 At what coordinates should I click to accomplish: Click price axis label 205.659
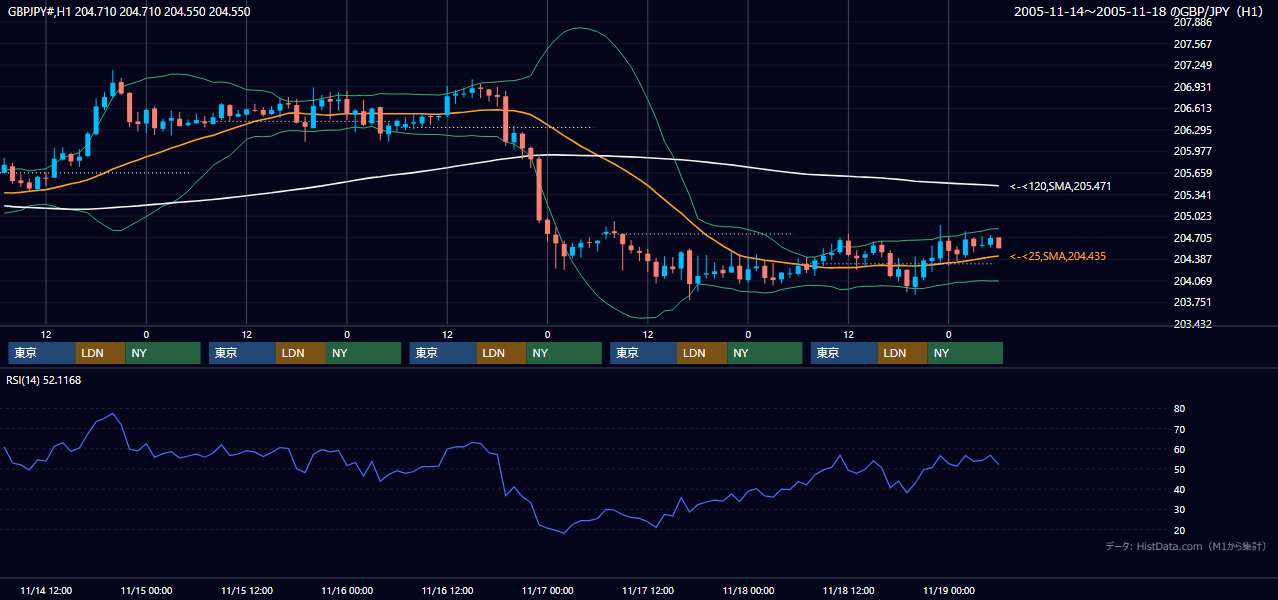pos(1192,173)
